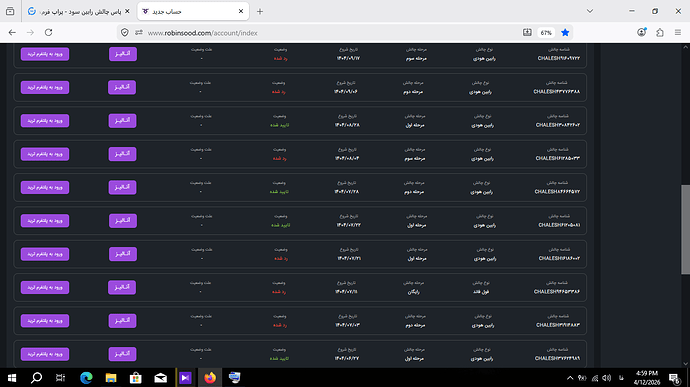
Task: Close the پاس چالش رابین سود tab
Action: [127, 11]
